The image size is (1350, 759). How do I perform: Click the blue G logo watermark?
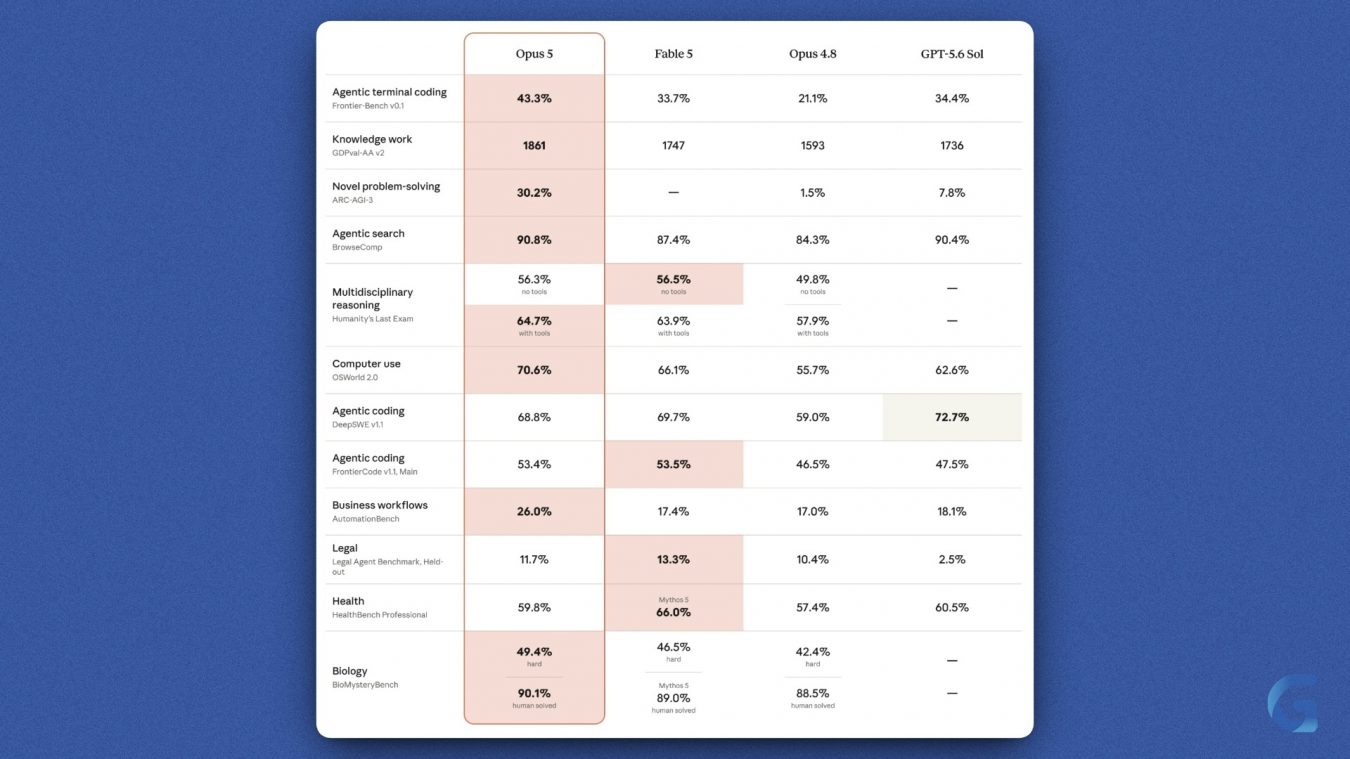click(x=1292, y=704)
